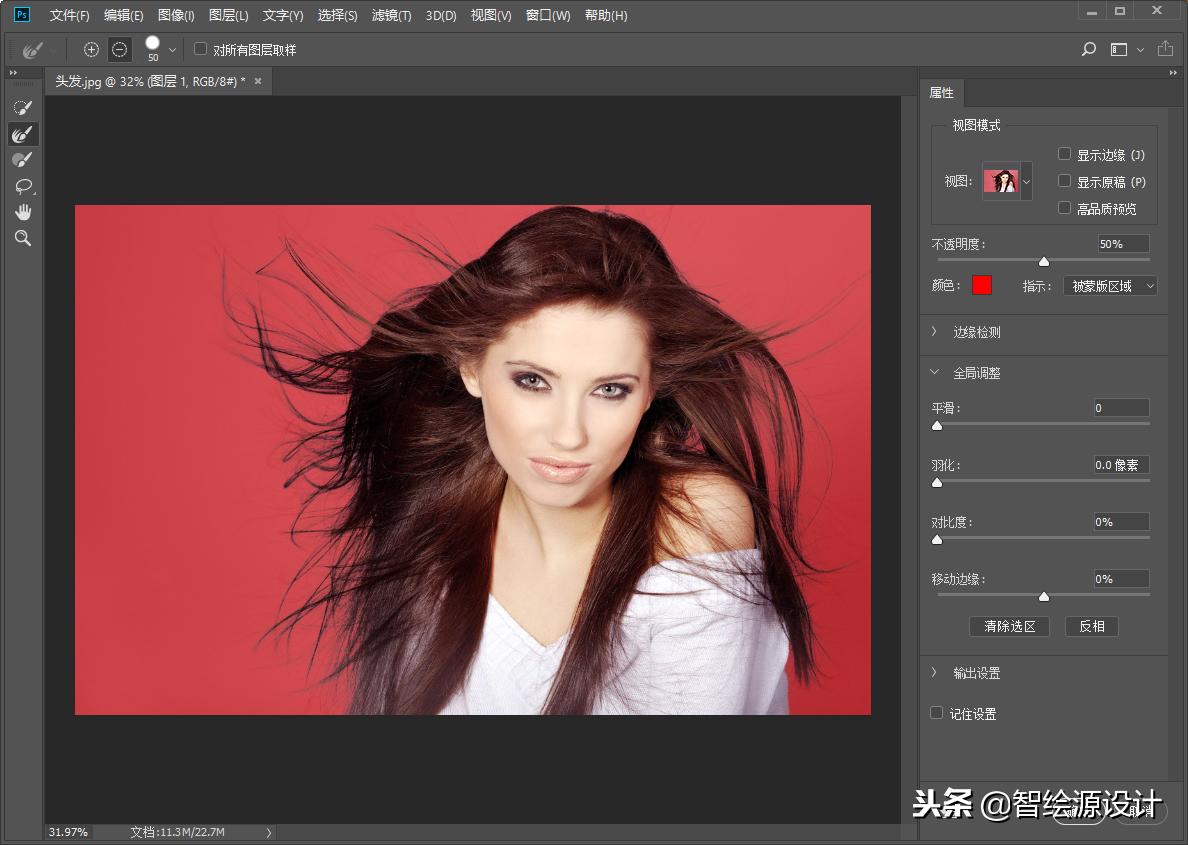Select the Lasso tool

(x=22, y=186)
